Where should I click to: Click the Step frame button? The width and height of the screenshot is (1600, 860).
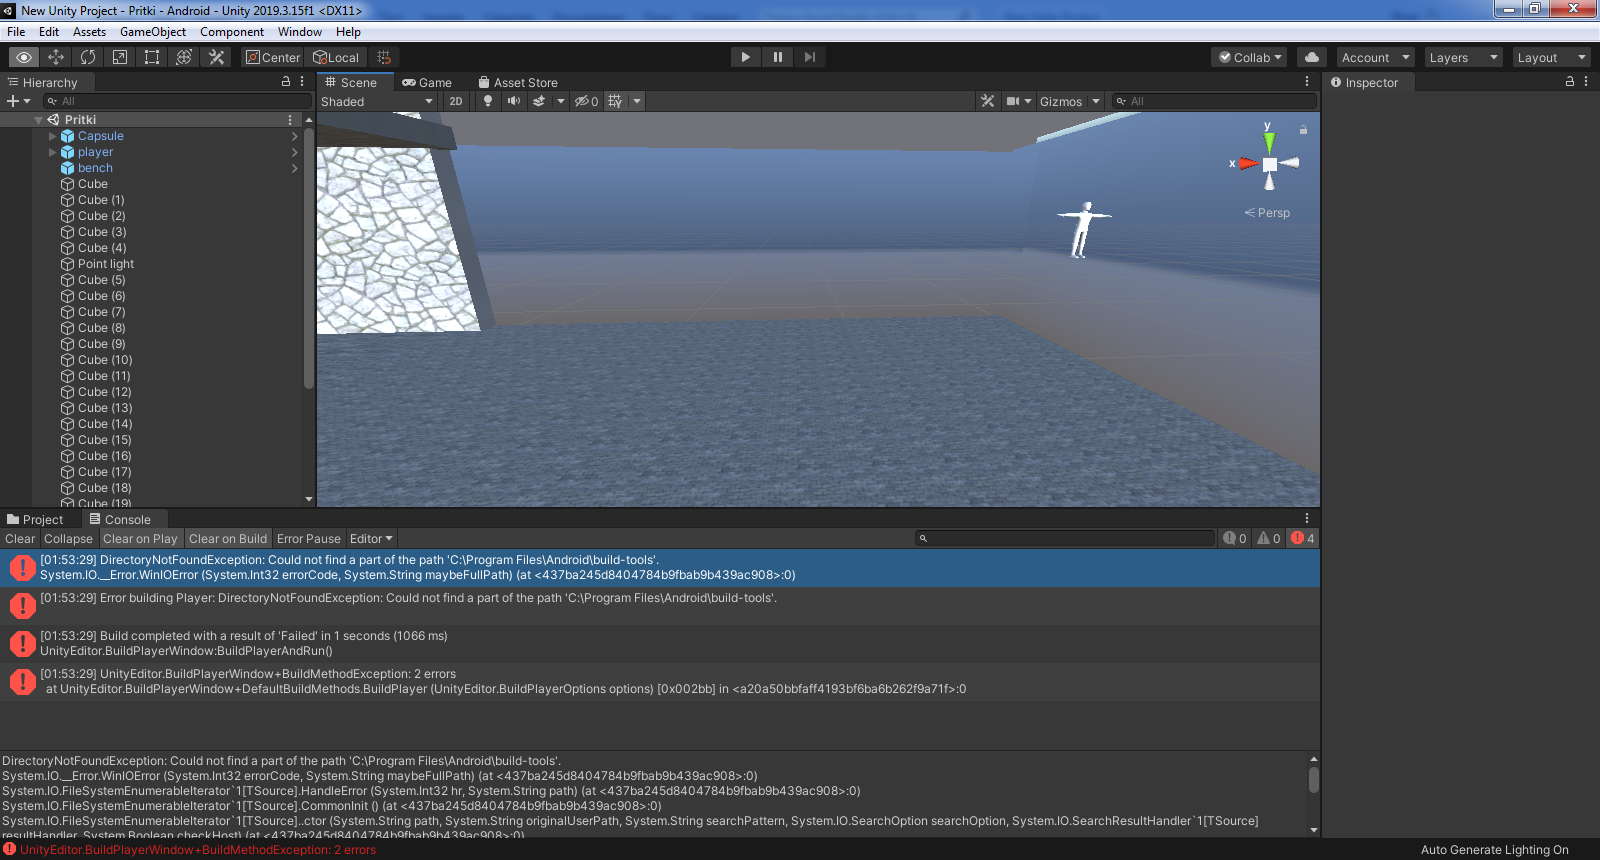(809, 57)
